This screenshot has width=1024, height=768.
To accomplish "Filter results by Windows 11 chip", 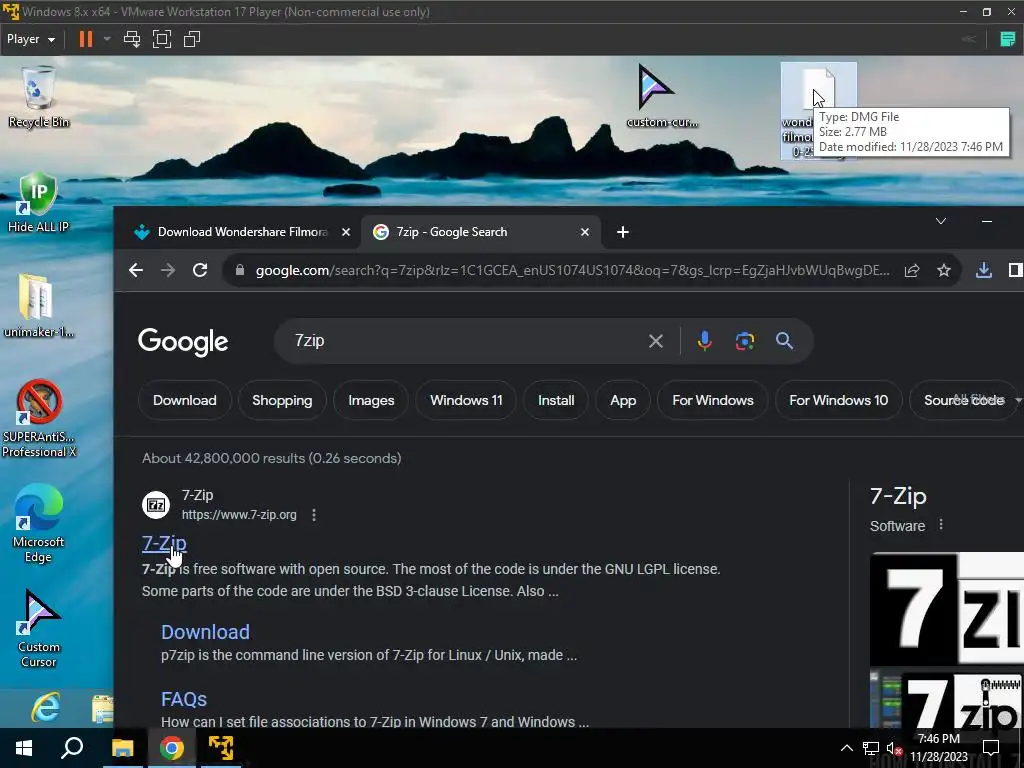I will click(466, 400).
